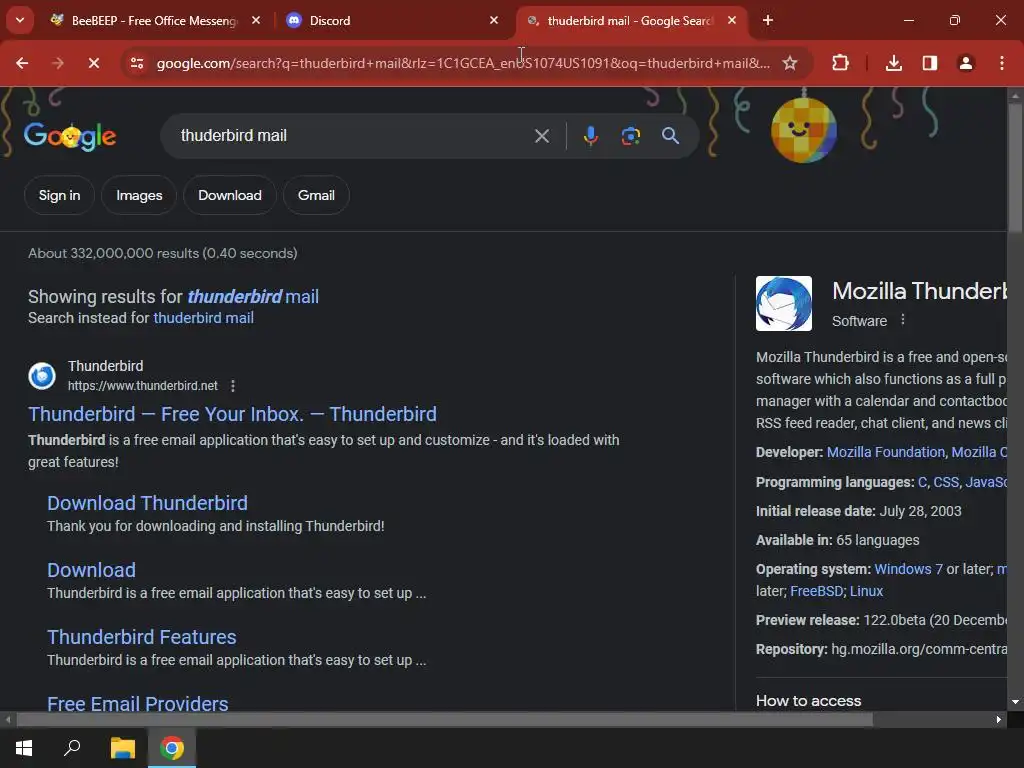The image size is (1024, 768).
Task: Open result options next to thunderbird.net
Action: tap(232, 386)
